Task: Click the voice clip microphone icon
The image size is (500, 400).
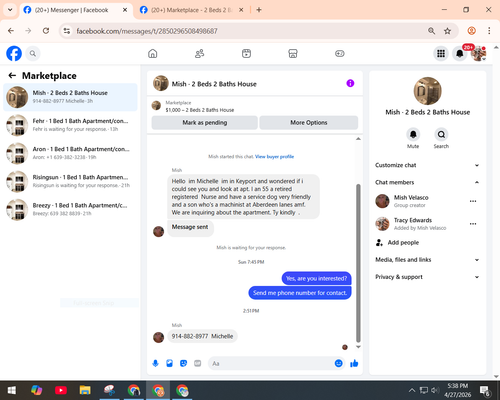Action: [x=155, y=363]
